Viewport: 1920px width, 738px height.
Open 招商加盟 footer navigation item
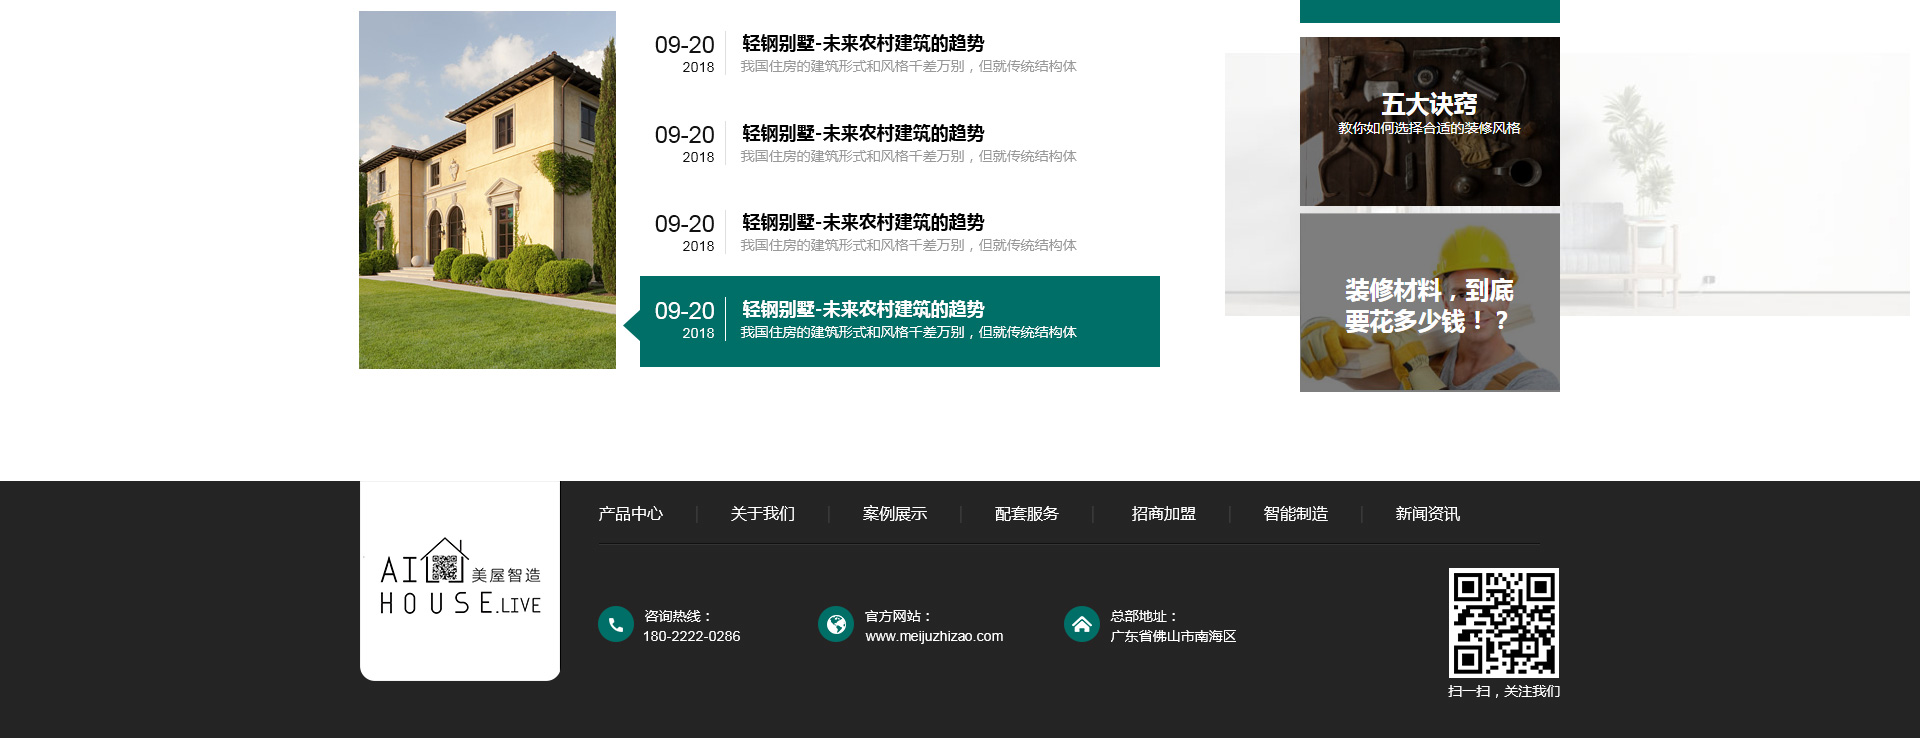pos(1163,514)
